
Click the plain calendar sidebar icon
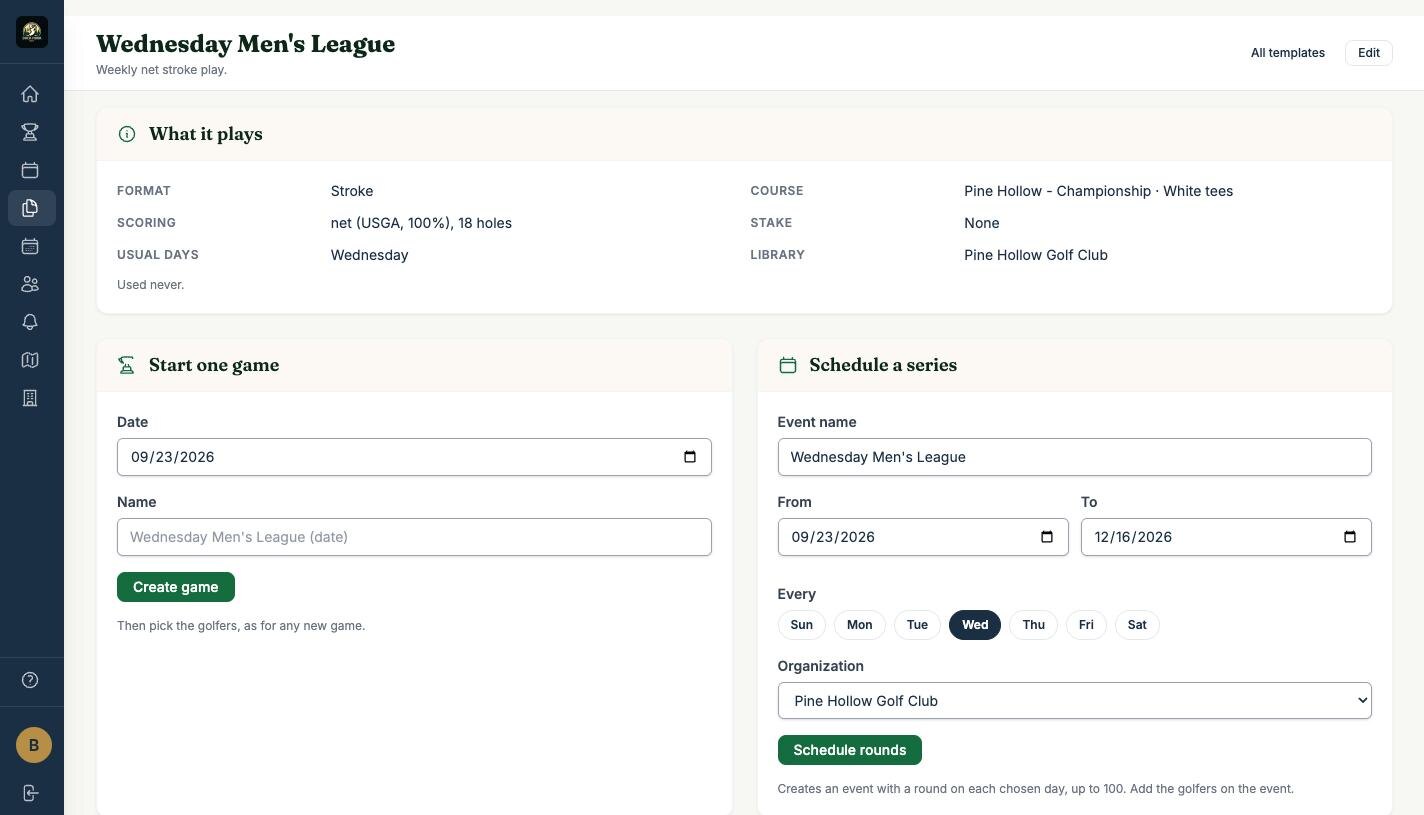(30, 170)
